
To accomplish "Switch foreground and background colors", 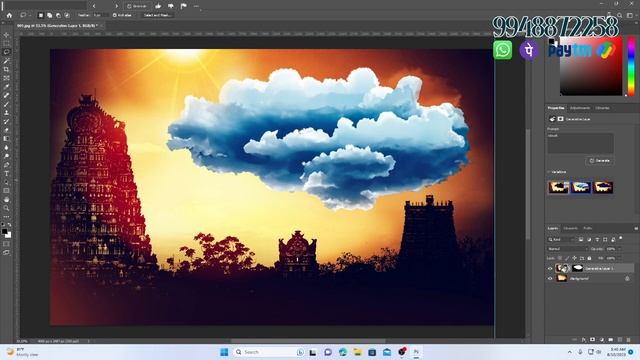I will [x=9, y=225].
